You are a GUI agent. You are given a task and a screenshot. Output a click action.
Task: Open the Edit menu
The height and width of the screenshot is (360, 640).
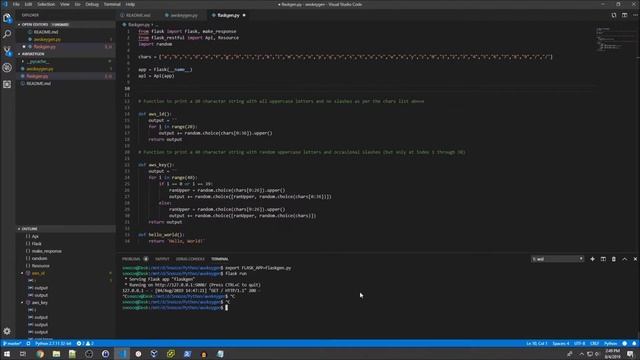click(28, 4)
